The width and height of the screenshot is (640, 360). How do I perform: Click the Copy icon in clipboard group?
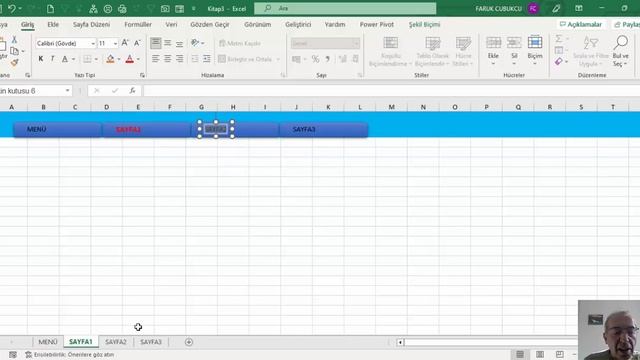tap(14, 51)
